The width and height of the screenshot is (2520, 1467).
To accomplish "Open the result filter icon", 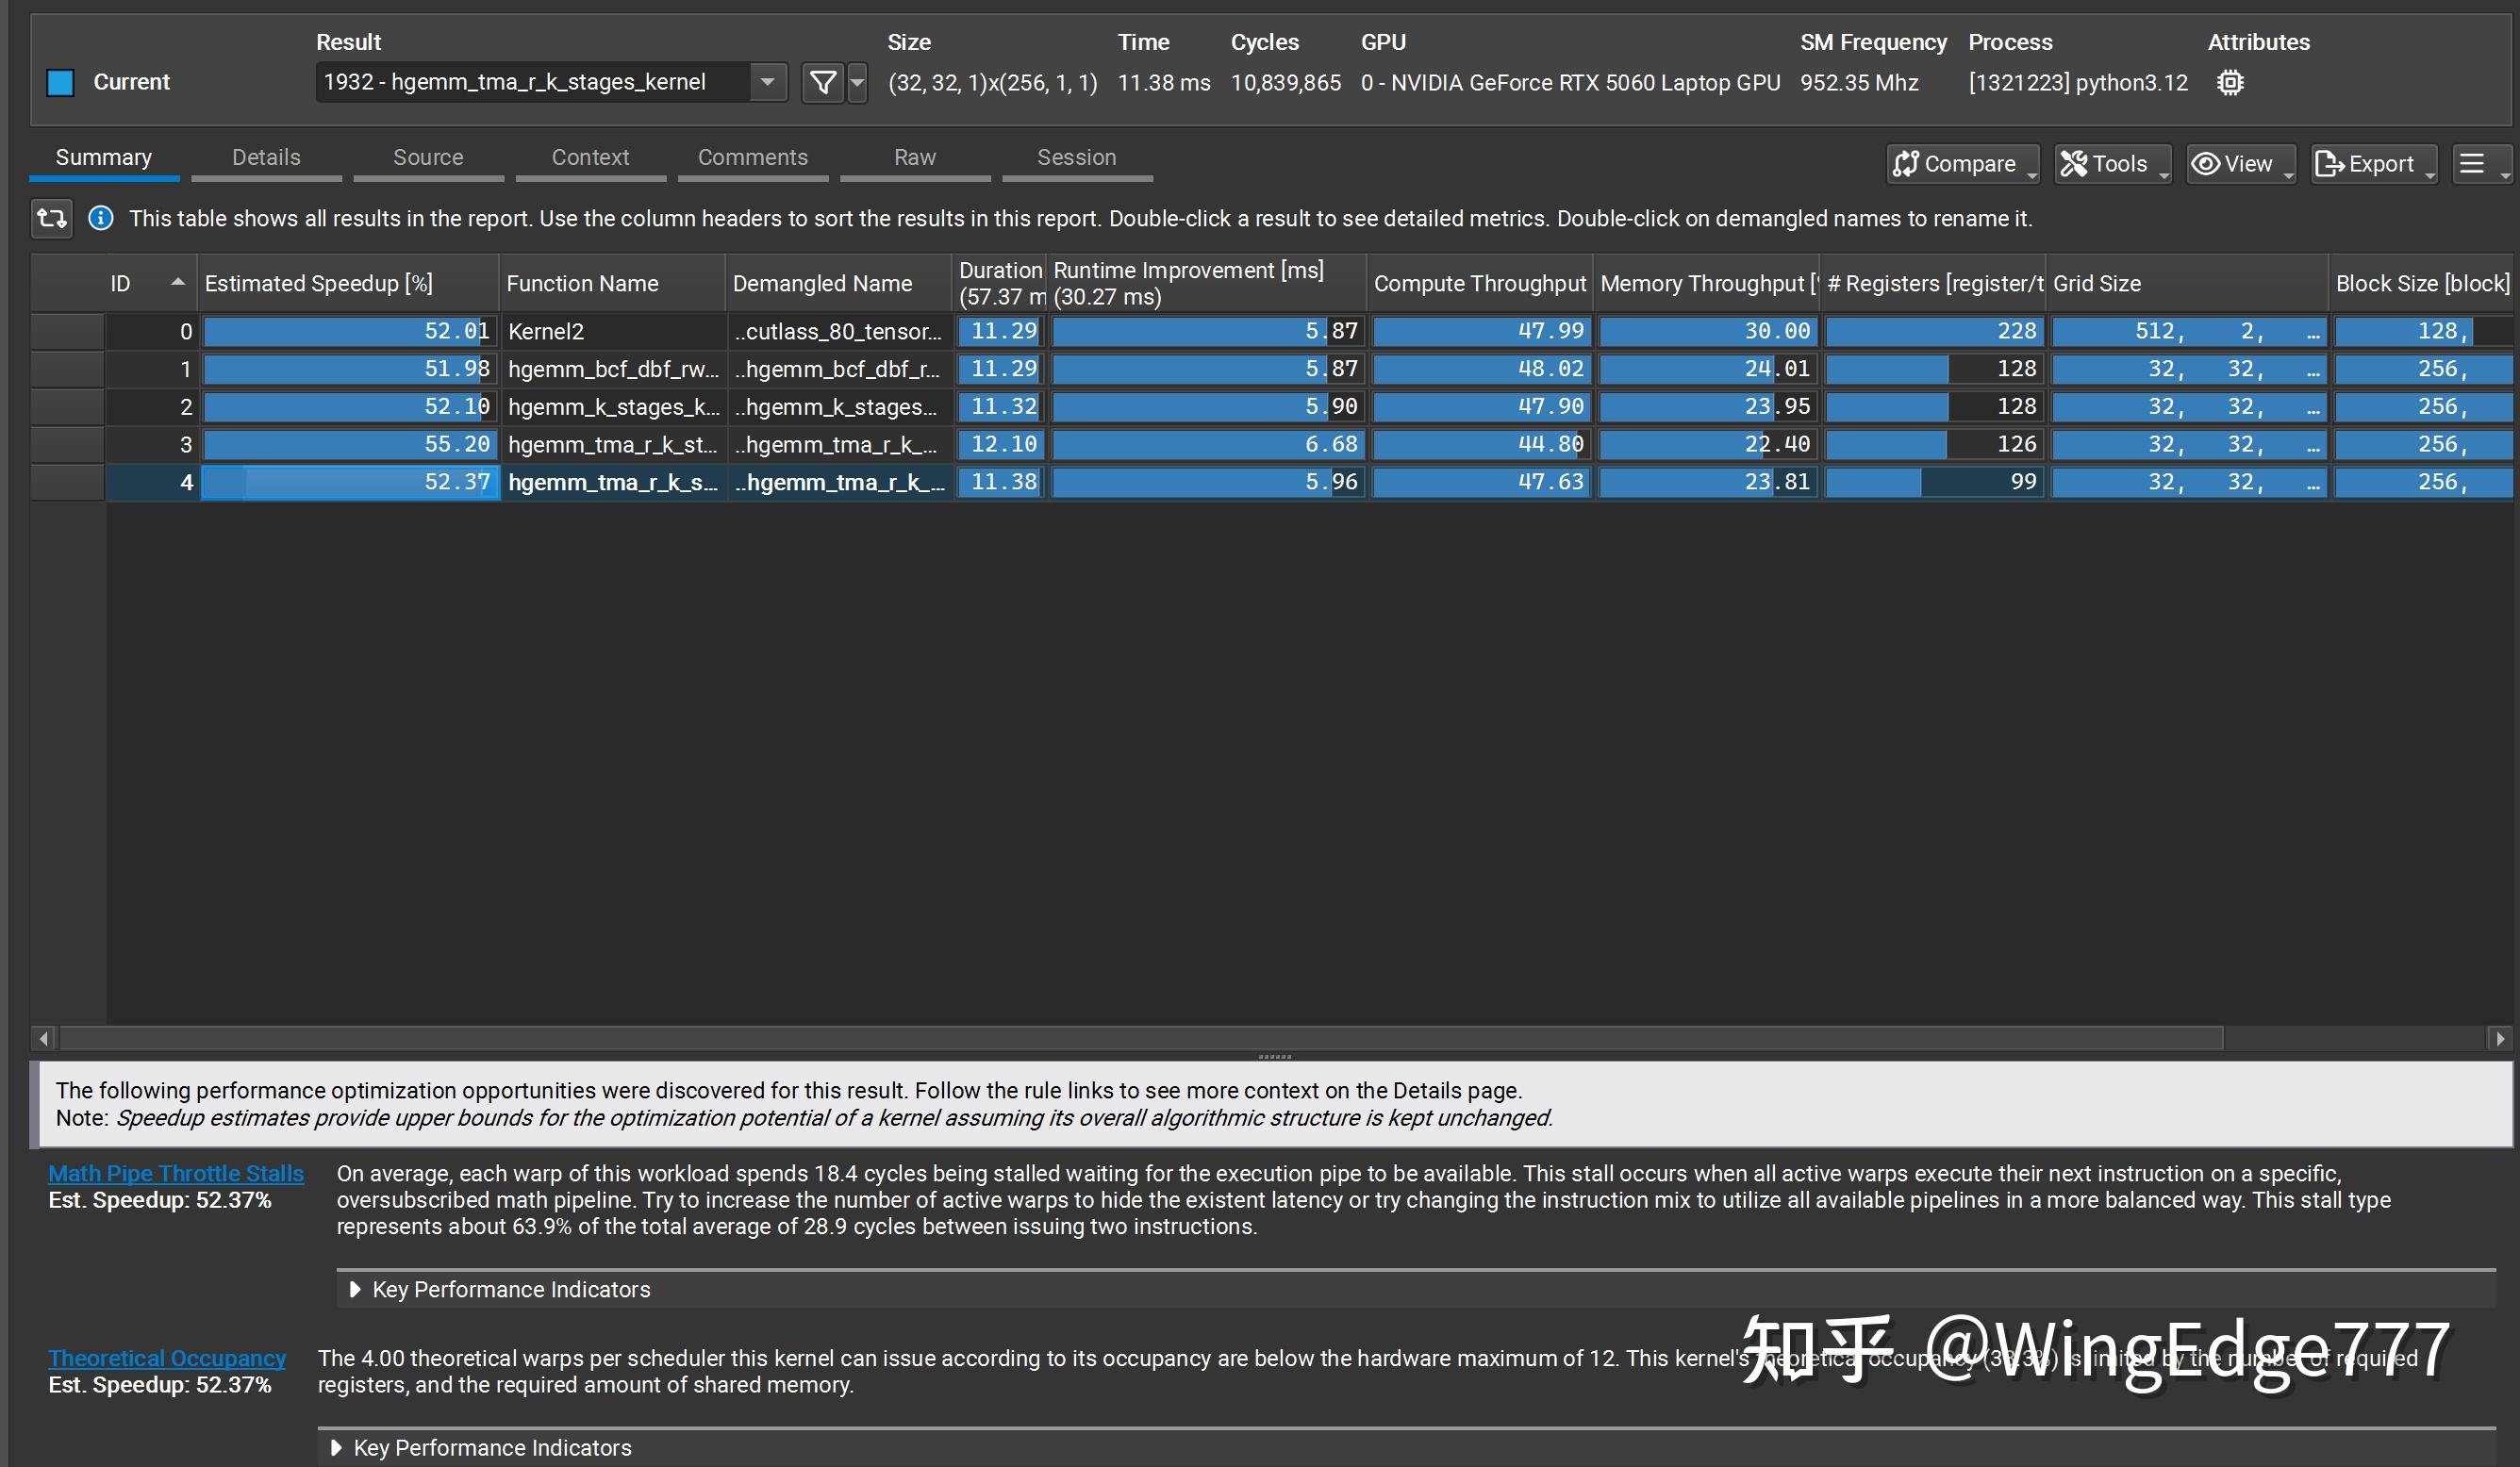I will [x=823, y=82].
